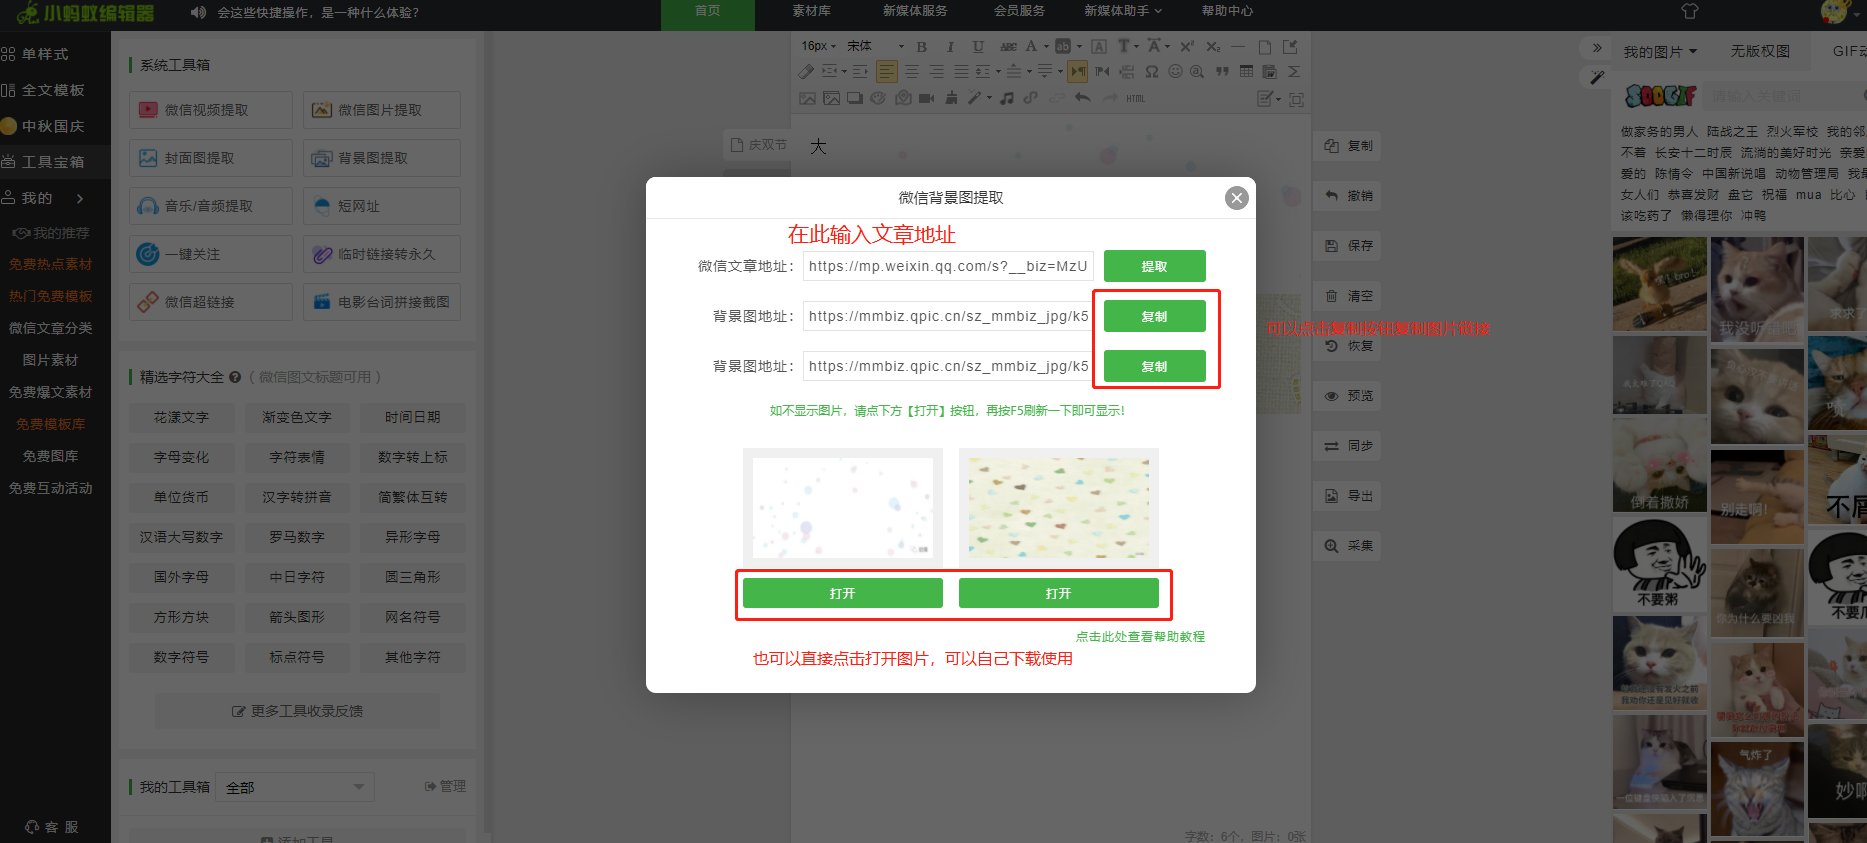Image resolution: width=1867 pixels, height=843 pixels.
Task: Insert special character with Omega icon
Action: 1151,72
